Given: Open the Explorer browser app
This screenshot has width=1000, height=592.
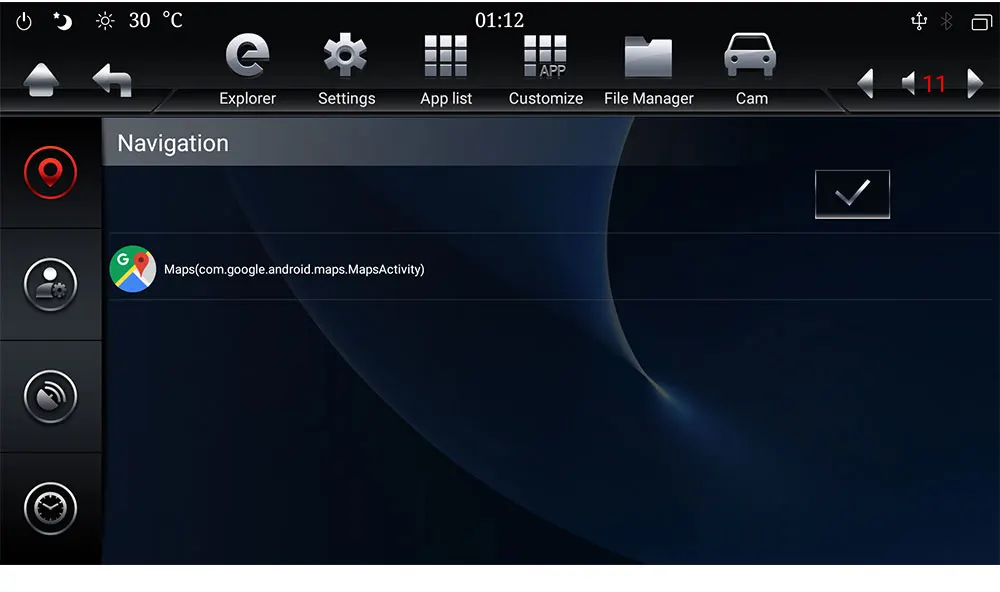Looking at the screenshot, I should [247, 69].
